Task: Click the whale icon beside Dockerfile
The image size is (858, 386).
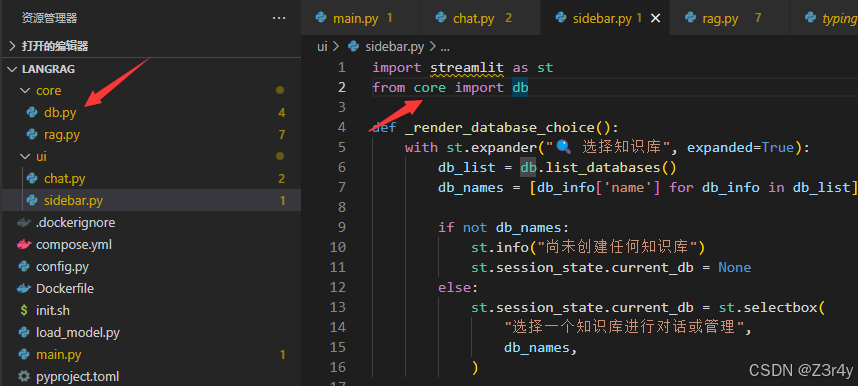Action: point(24,289)
